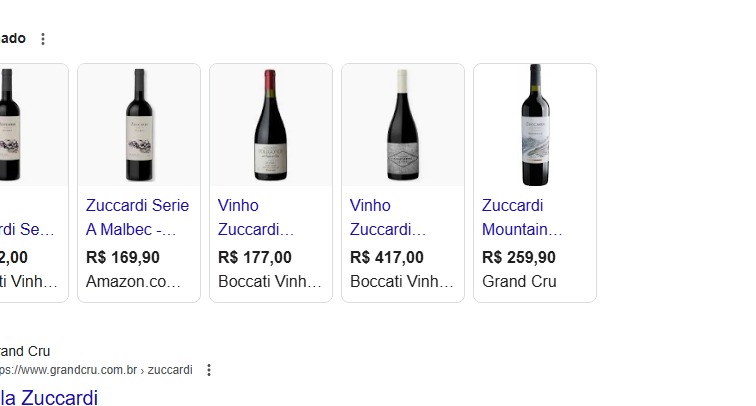The image size is (756, 406).
Task: Click the R$ 417,00 price
Action: pos(387,257)
